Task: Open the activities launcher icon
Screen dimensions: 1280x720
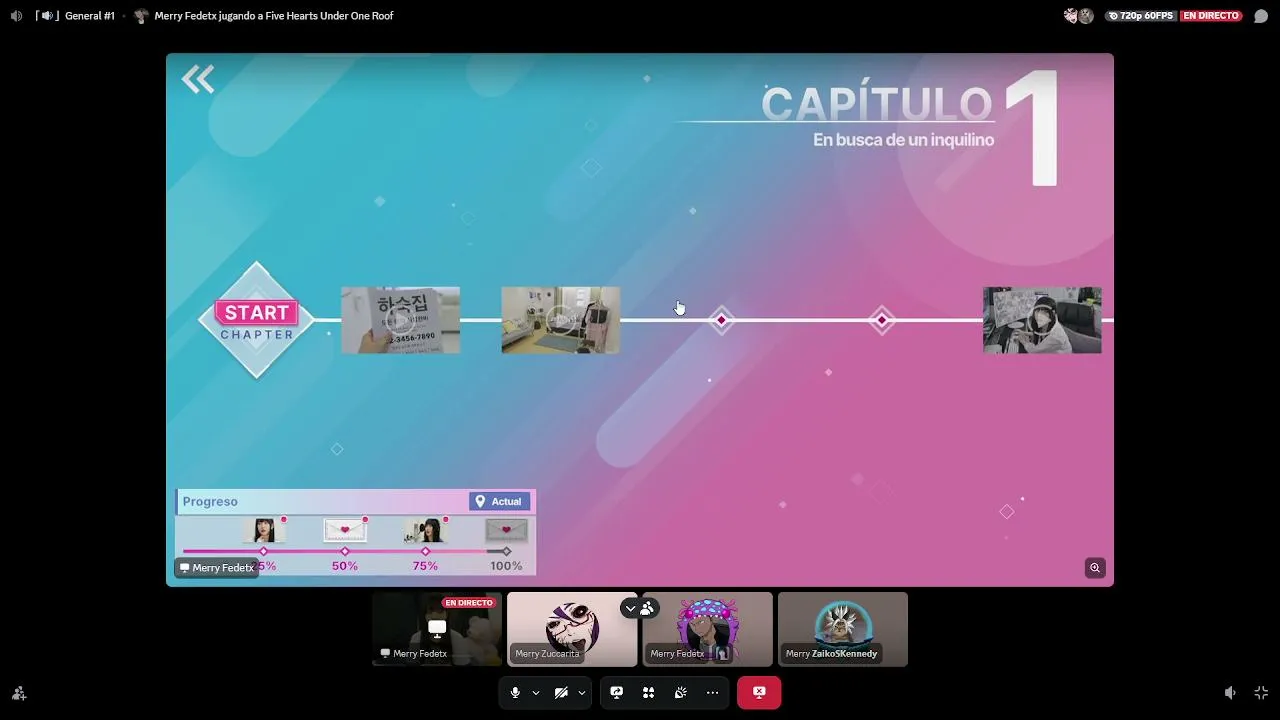Action: [649, 692]
